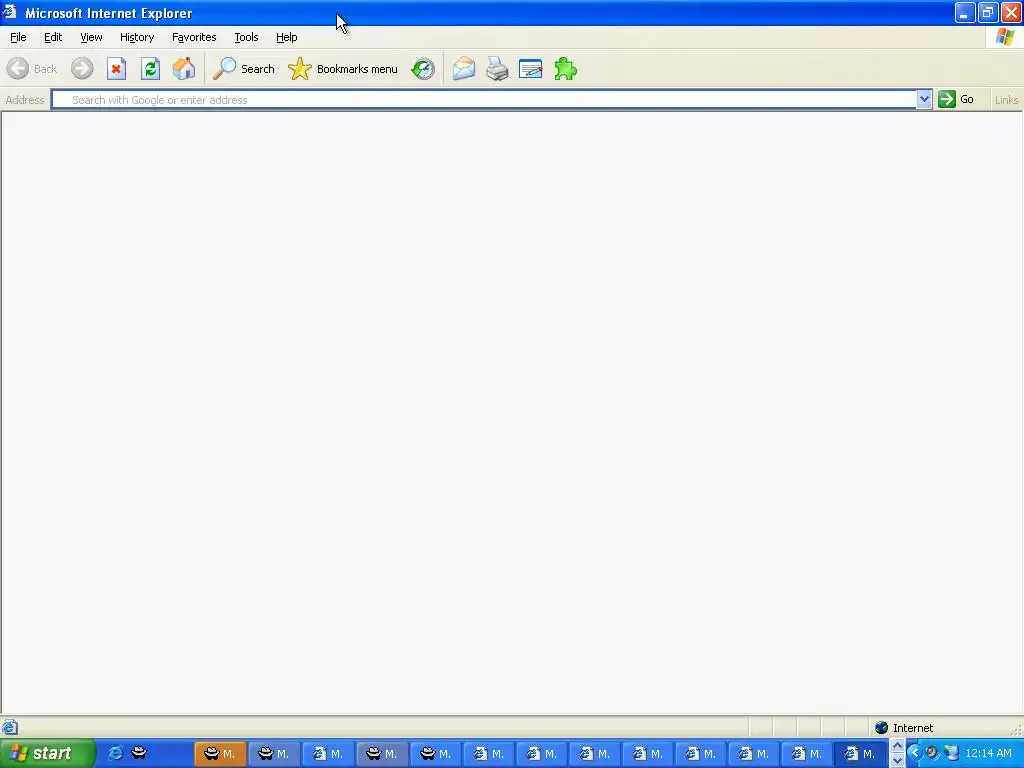Screen dimensions: 1024x768
Task: Click the network computers tray icon
Action: pos(951,753)
